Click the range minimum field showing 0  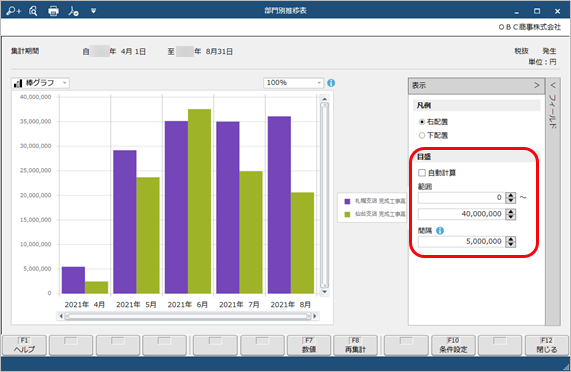click(x=461, y=198)
